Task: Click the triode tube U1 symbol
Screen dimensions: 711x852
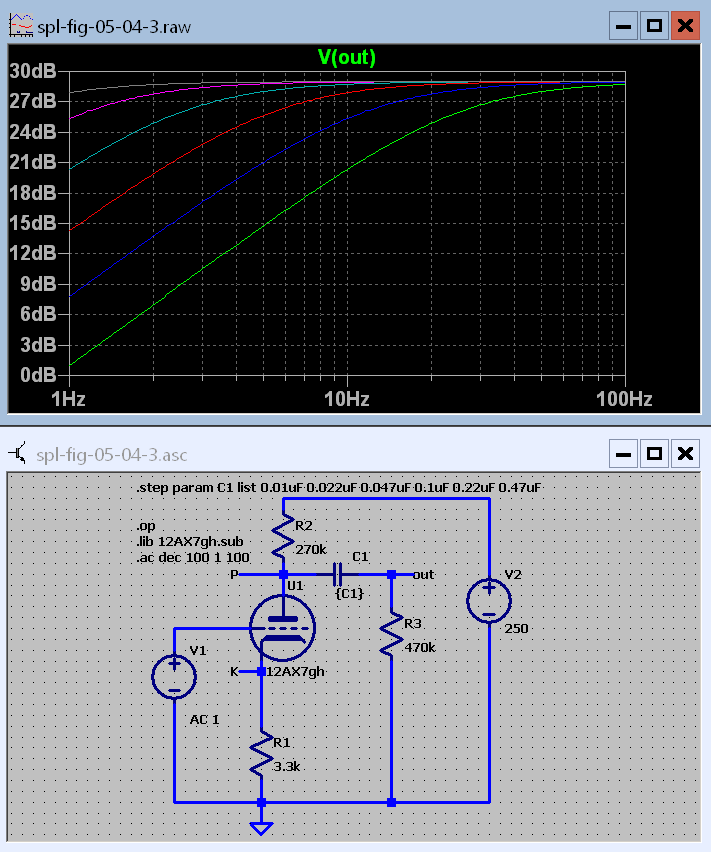Action: pos(283,628)
